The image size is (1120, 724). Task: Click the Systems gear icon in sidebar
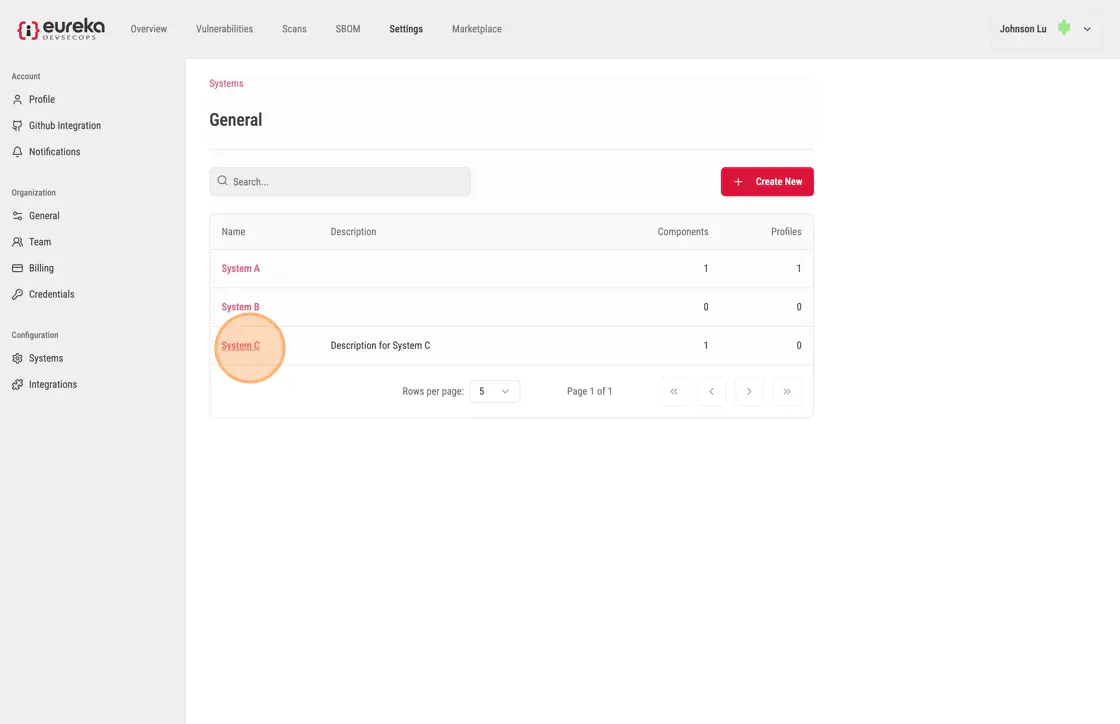17,358
